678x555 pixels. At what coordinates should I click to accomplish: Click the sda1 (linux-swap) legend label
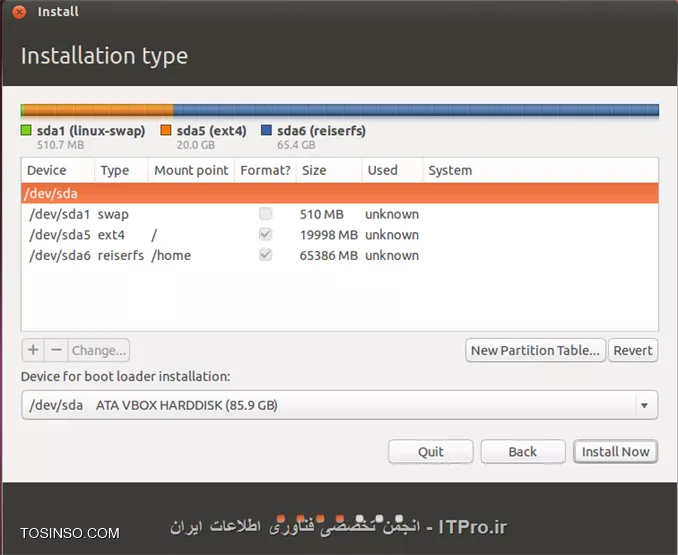pyautogui.click(x=91, y=131)
